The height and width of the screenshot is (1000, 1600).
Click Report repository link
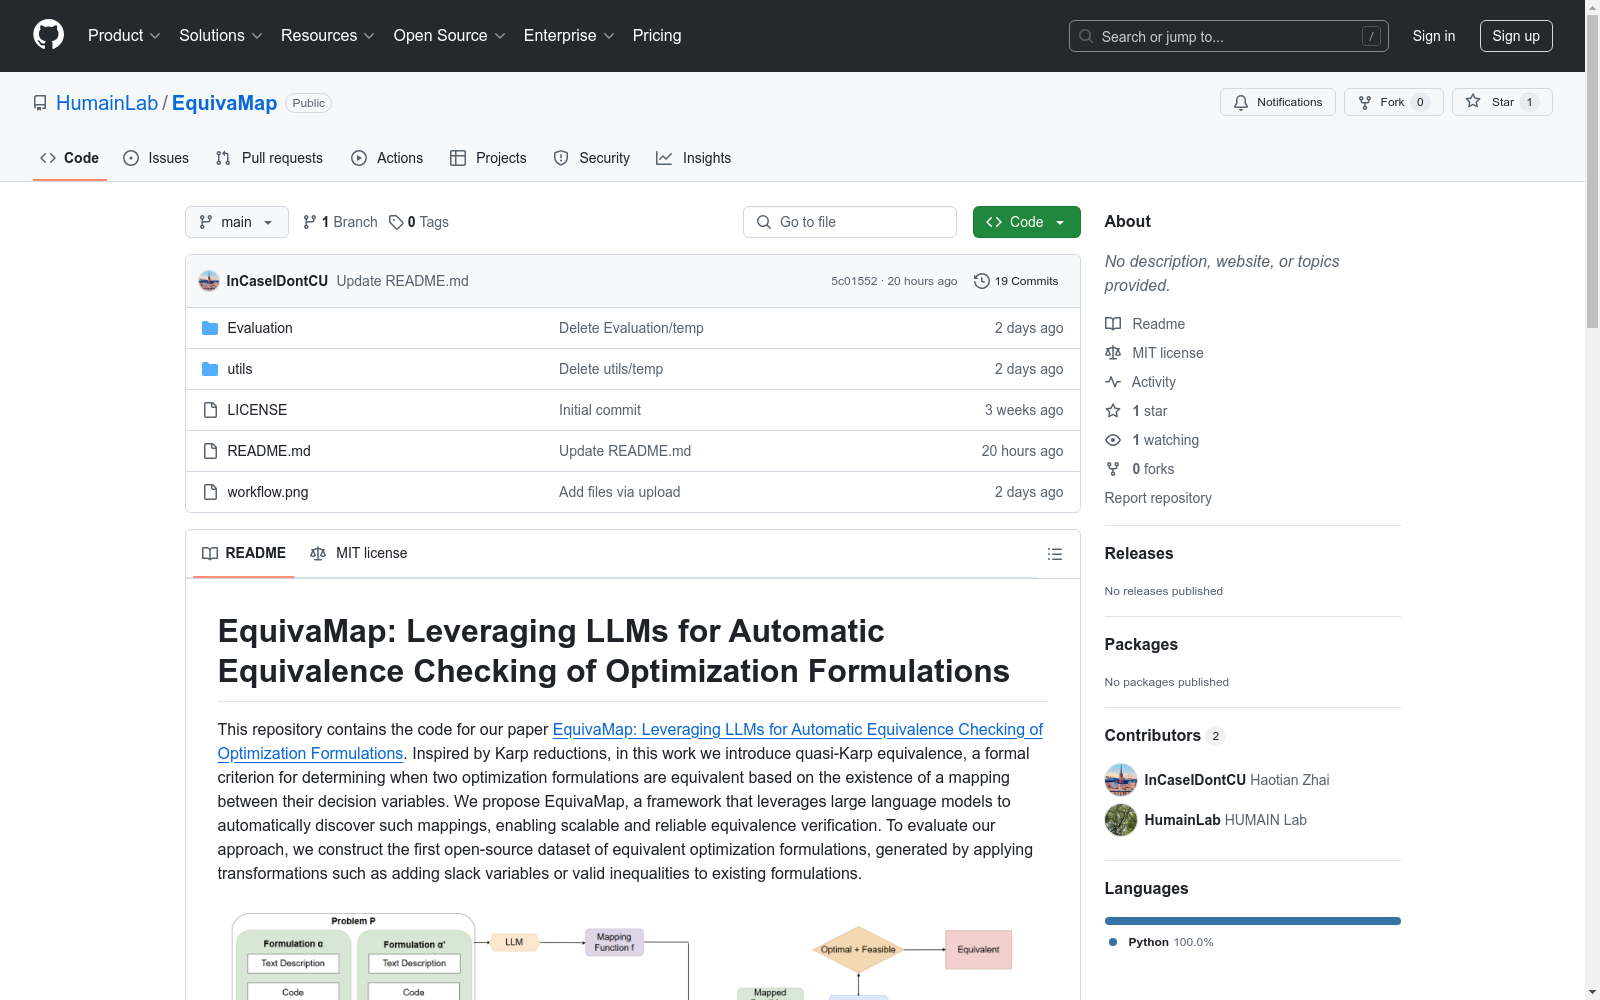pos(1158,498)
